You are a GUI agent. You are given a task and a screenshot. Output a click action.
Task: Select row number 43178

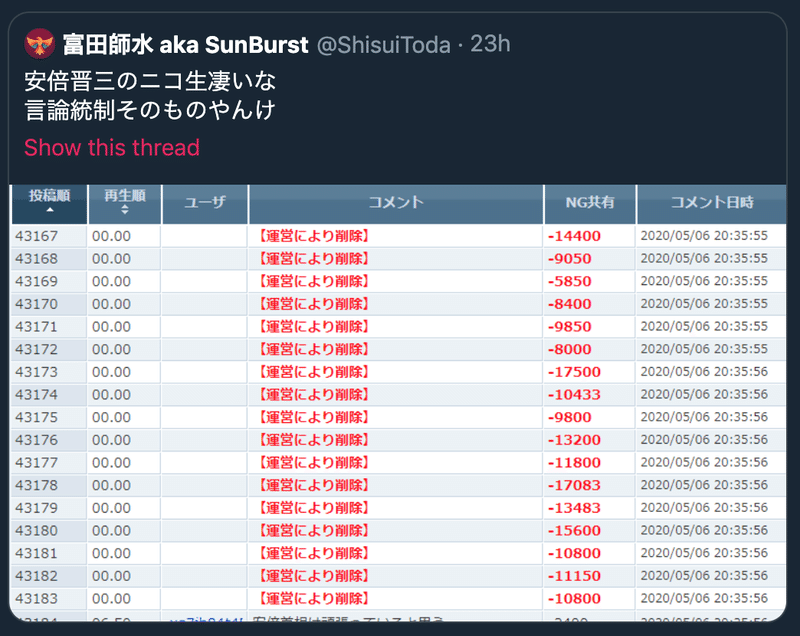tap(36, 485)
